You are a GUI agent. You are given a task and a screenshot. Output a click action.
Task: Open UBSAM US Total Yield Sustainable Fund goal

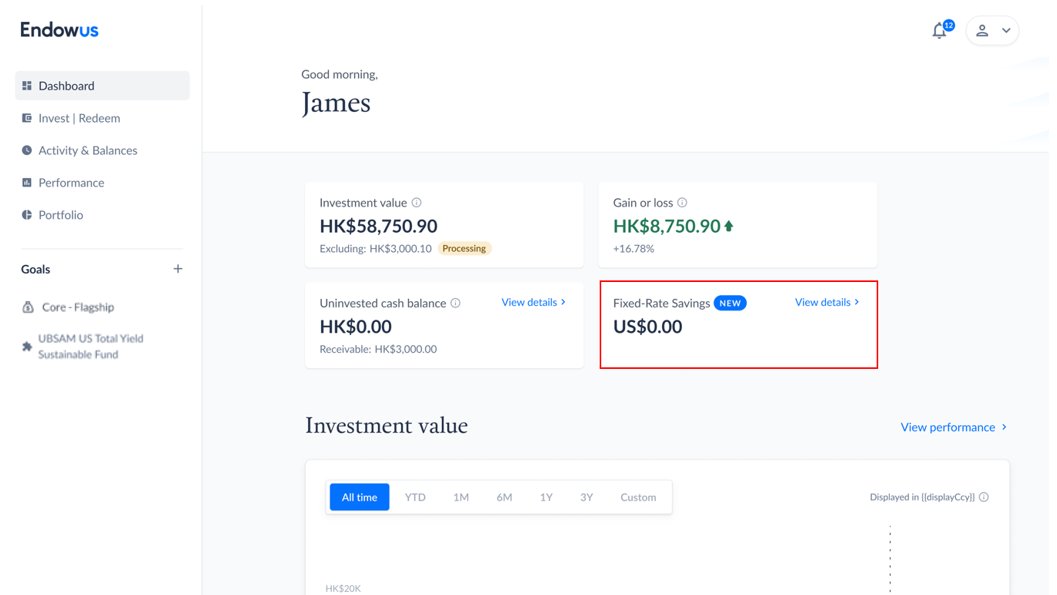[x=90, y=346]
